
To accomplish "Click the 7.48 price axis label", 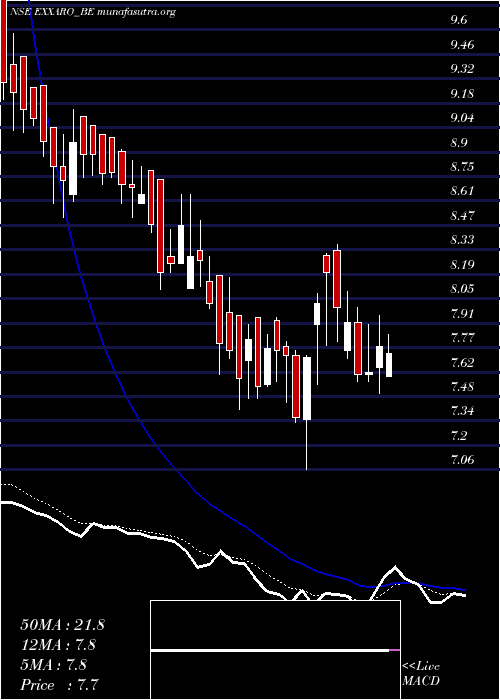I will point(462,387).
